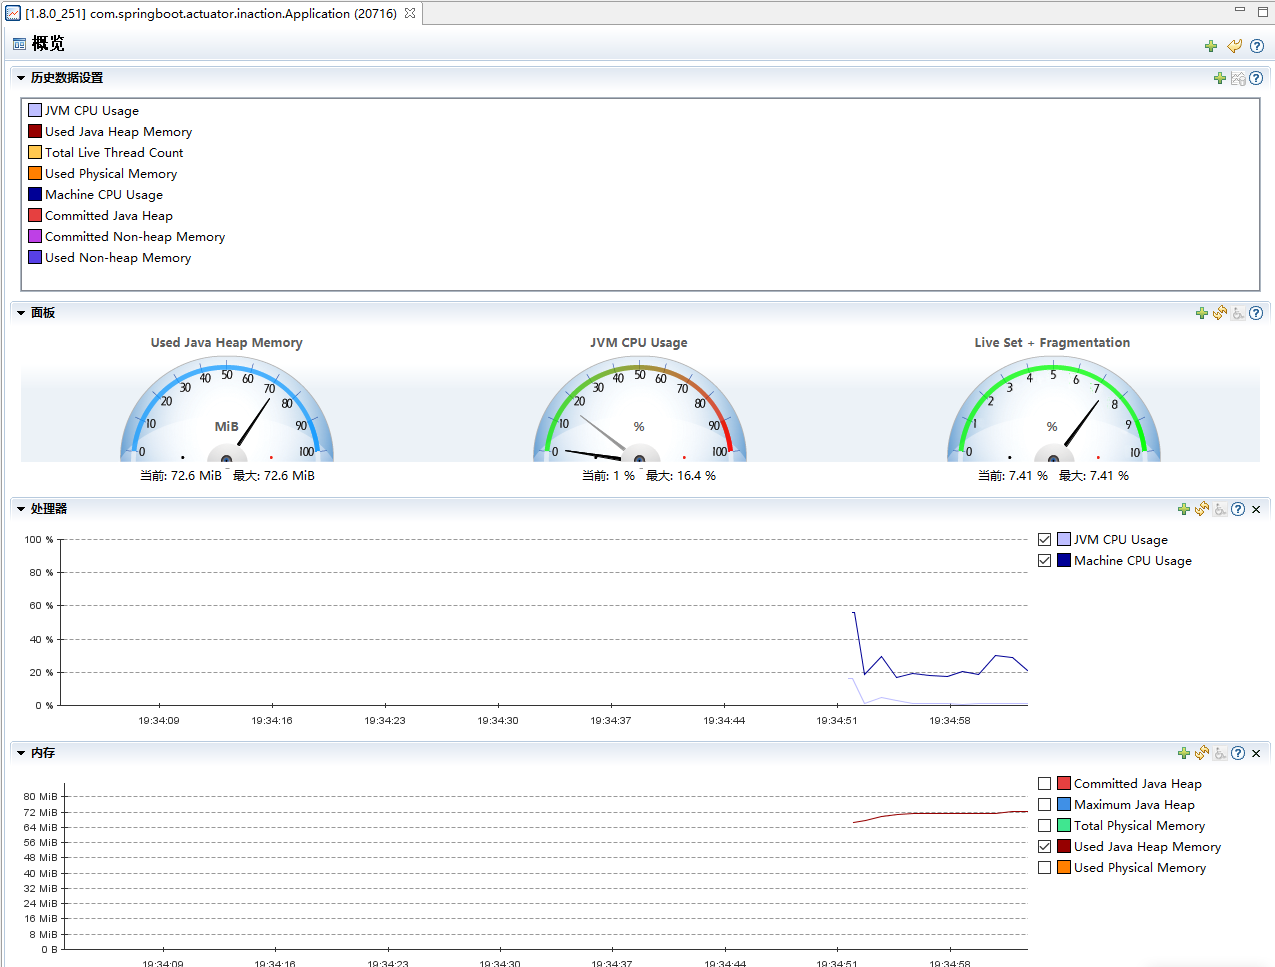Clear history data via the chart-trashcan icon

pyautogui.click(x=1238, y=77)
